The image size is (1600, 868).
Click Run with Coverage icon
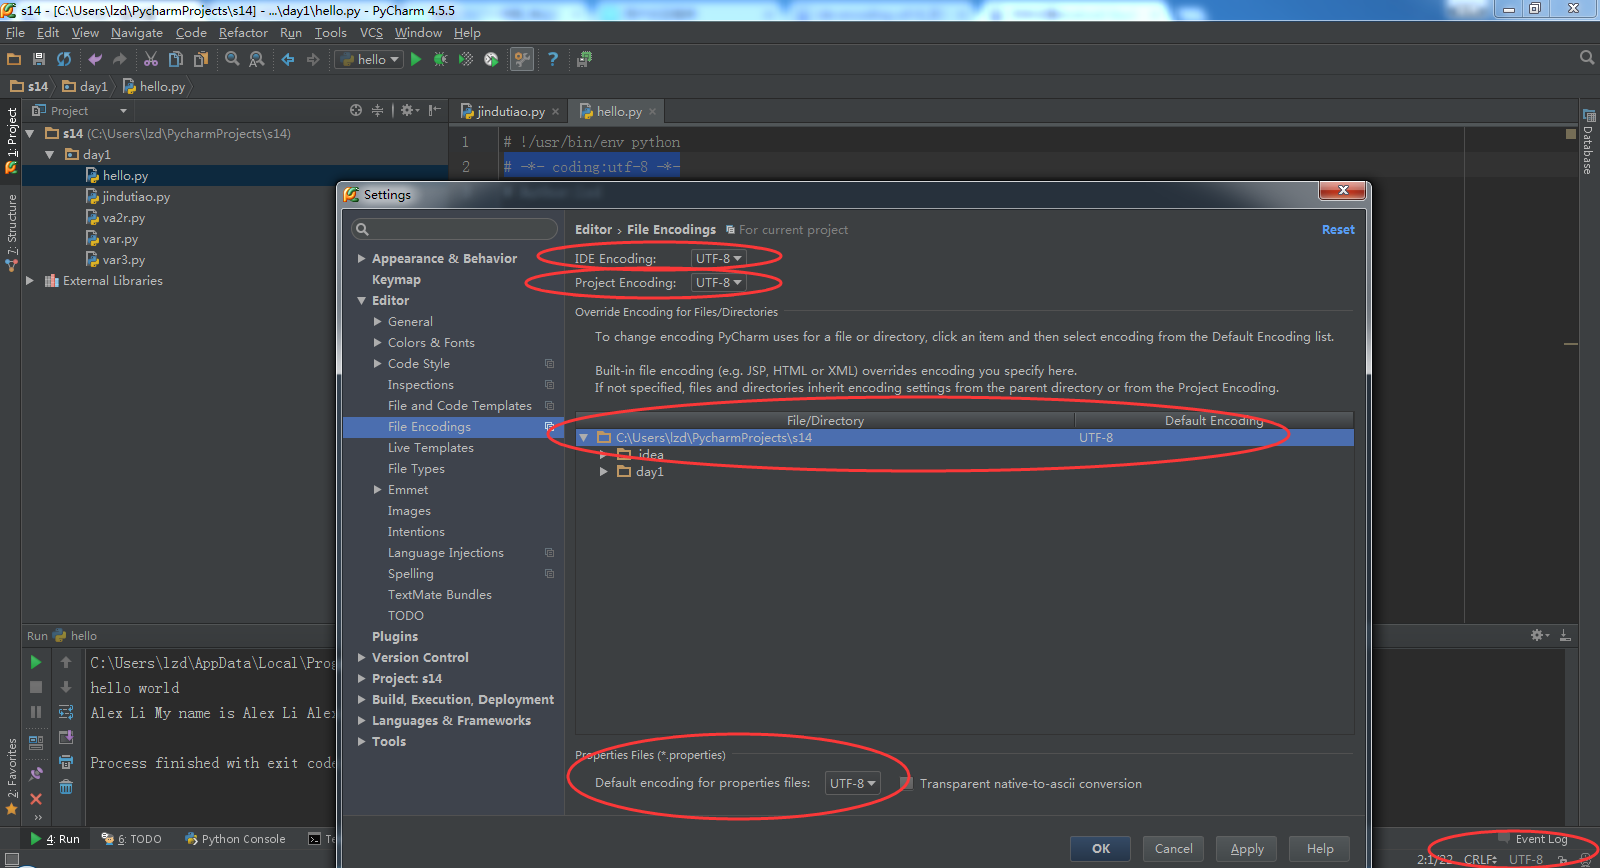466,60
